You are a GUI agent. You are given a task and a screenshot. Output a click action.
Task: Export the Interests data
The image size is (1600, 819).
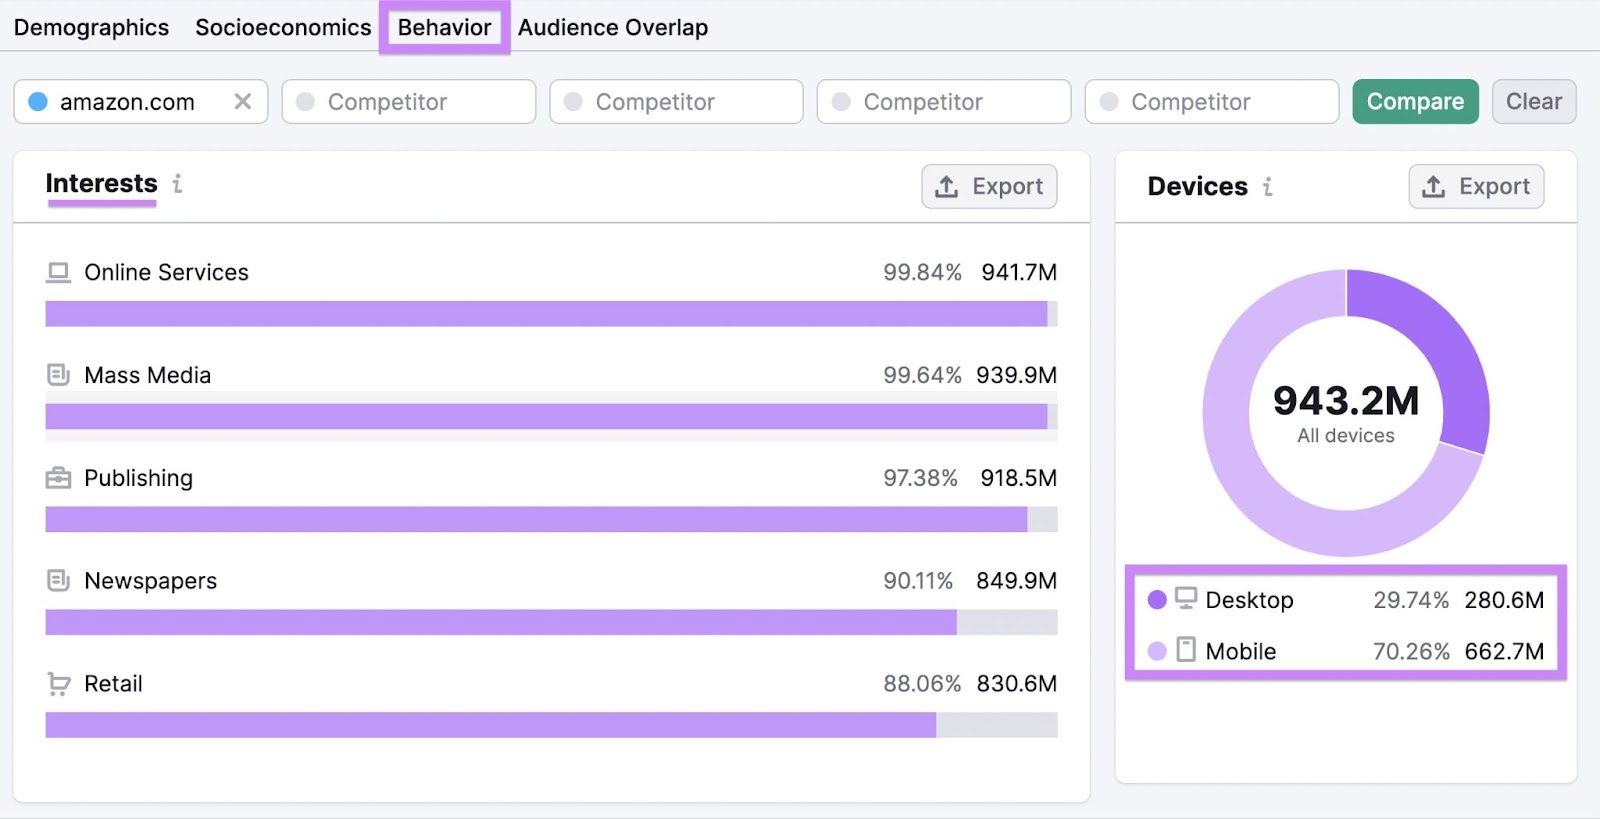[x=988, y=187]
